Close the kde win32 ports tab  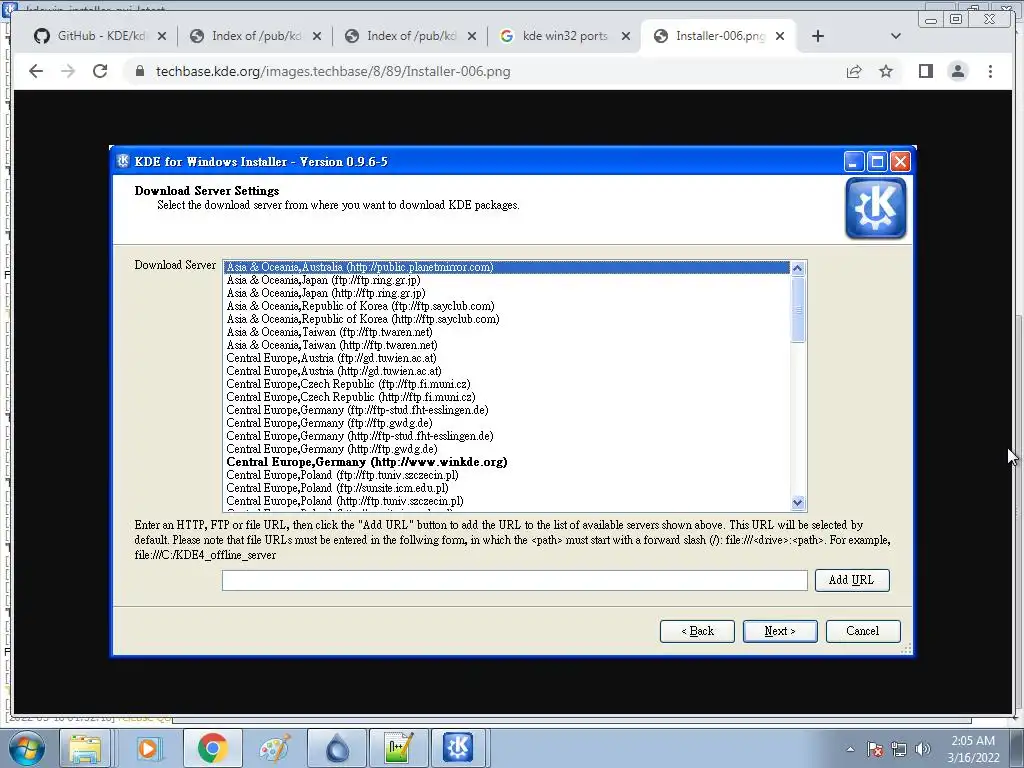(x=626, y=36)
